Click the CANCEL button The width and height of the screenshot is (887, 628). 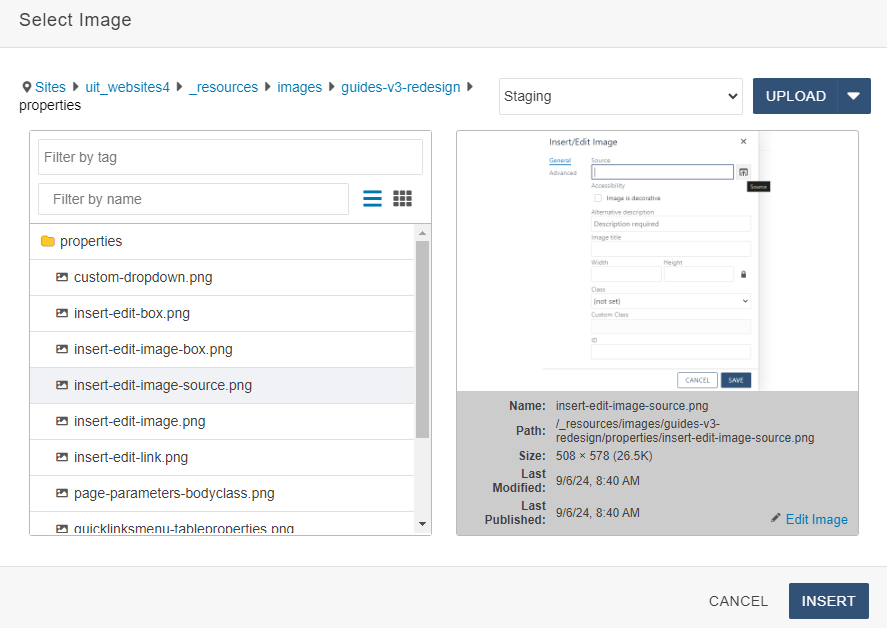(738, 601)
